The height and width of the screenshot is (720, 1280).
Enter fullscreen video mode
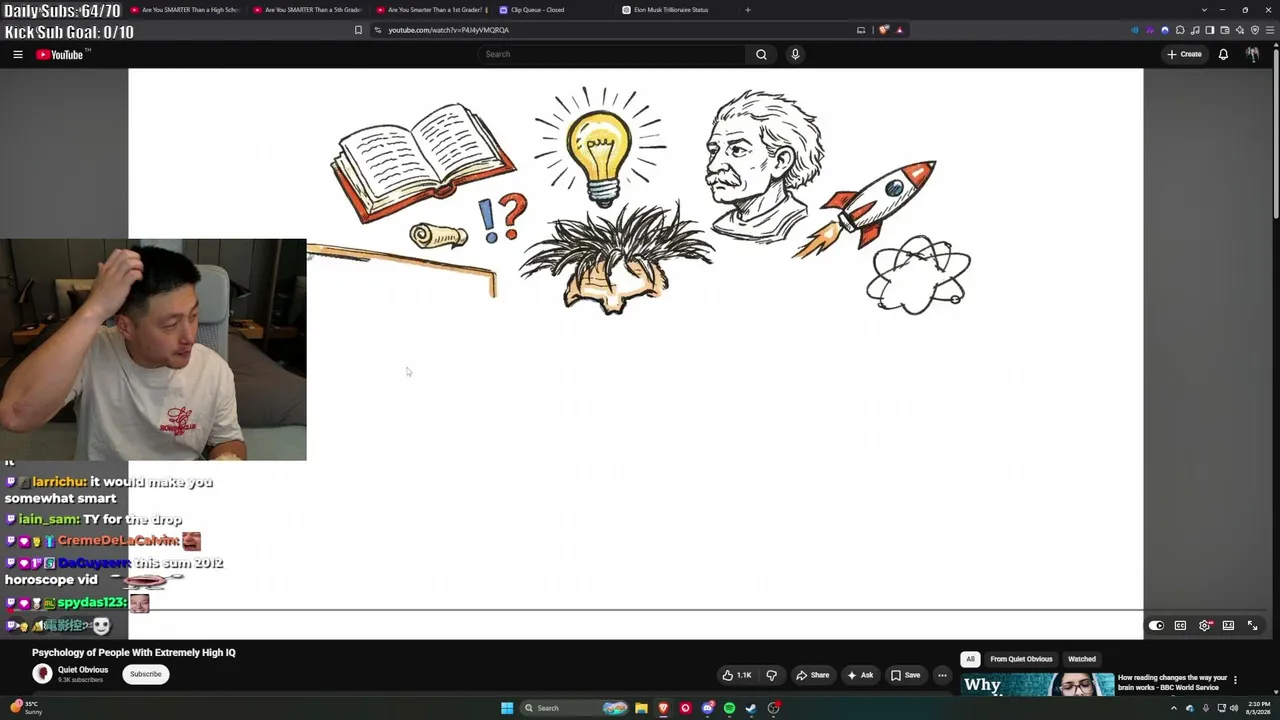coord(1252,626)
